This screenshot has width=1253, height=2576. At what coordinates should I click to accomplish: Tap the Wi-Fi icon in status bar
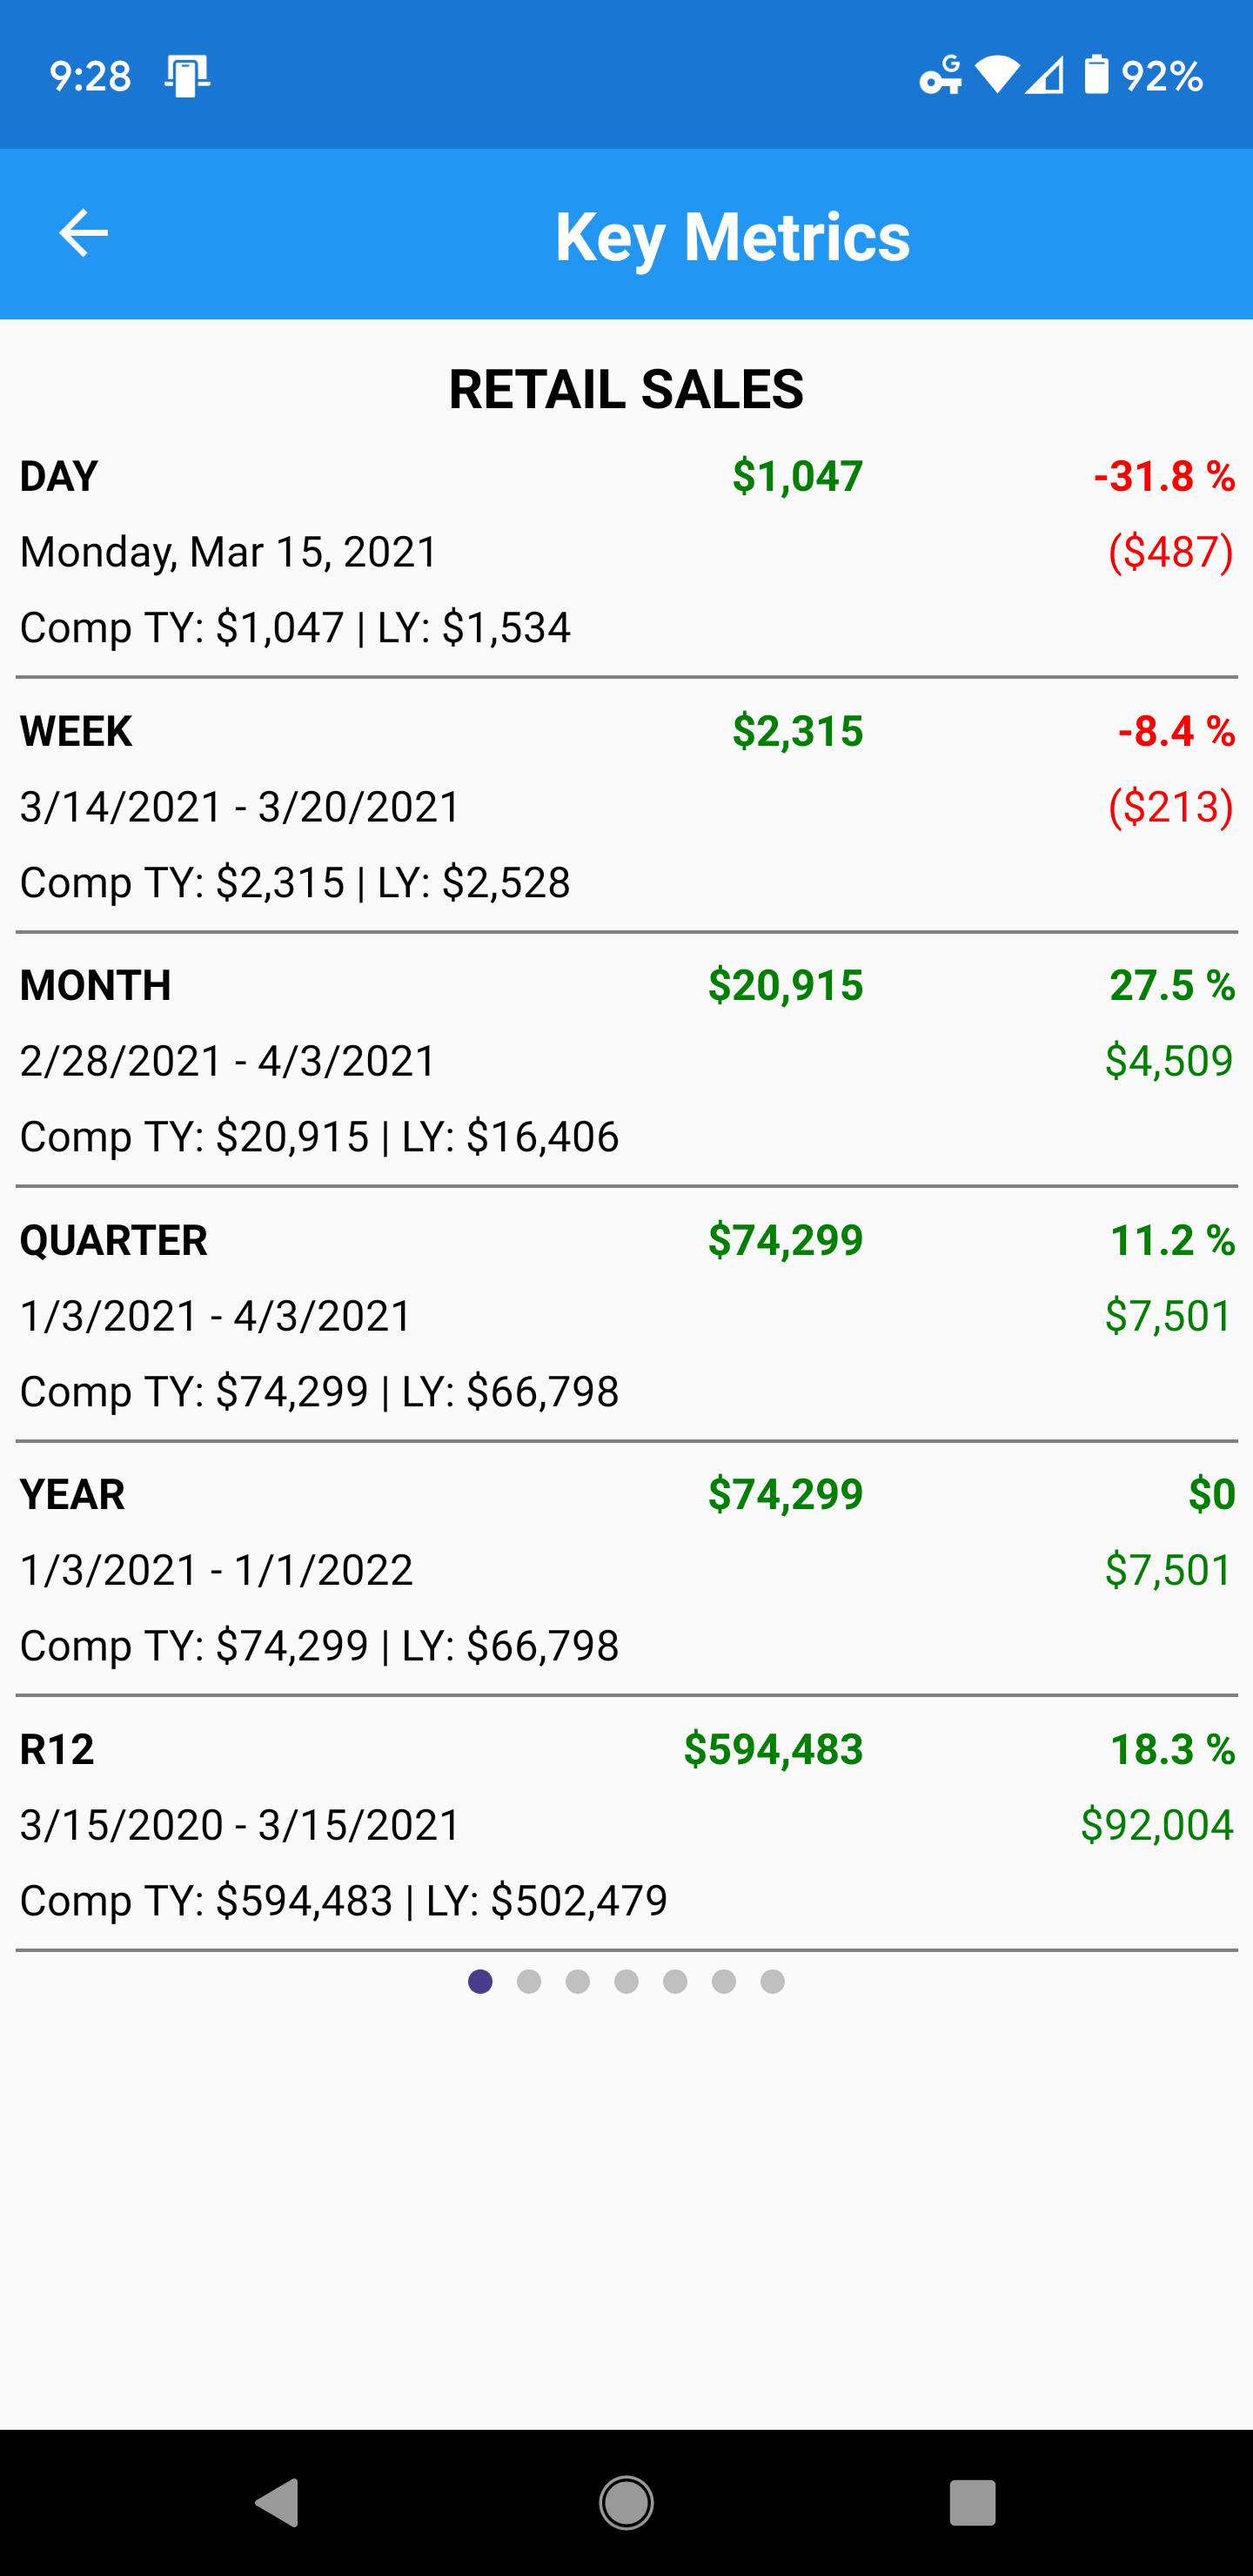(996, 75)
